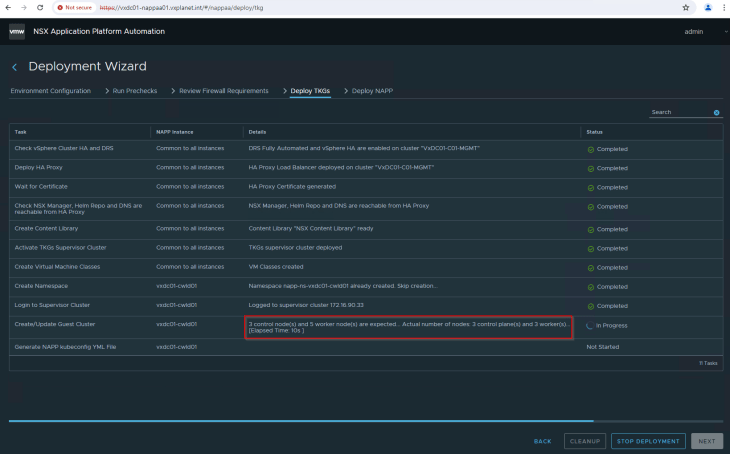This screenshot has width=730, height=454.
Task: Select the Deploy TKGs step
Action: coord(310,91)
